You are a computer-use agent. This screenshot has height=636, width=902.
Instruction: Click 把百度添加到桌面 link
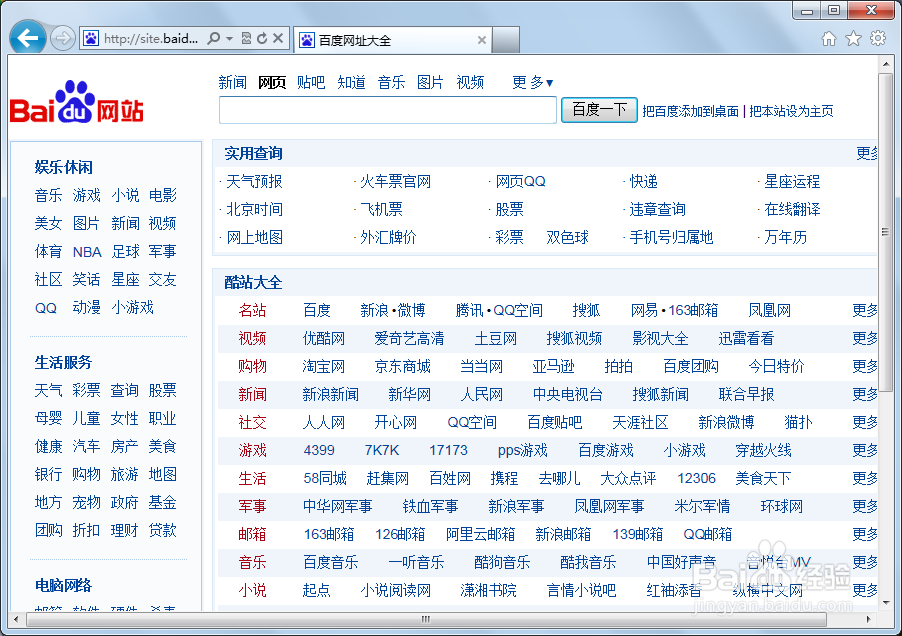pyautogui.click(x=690, y=112)
